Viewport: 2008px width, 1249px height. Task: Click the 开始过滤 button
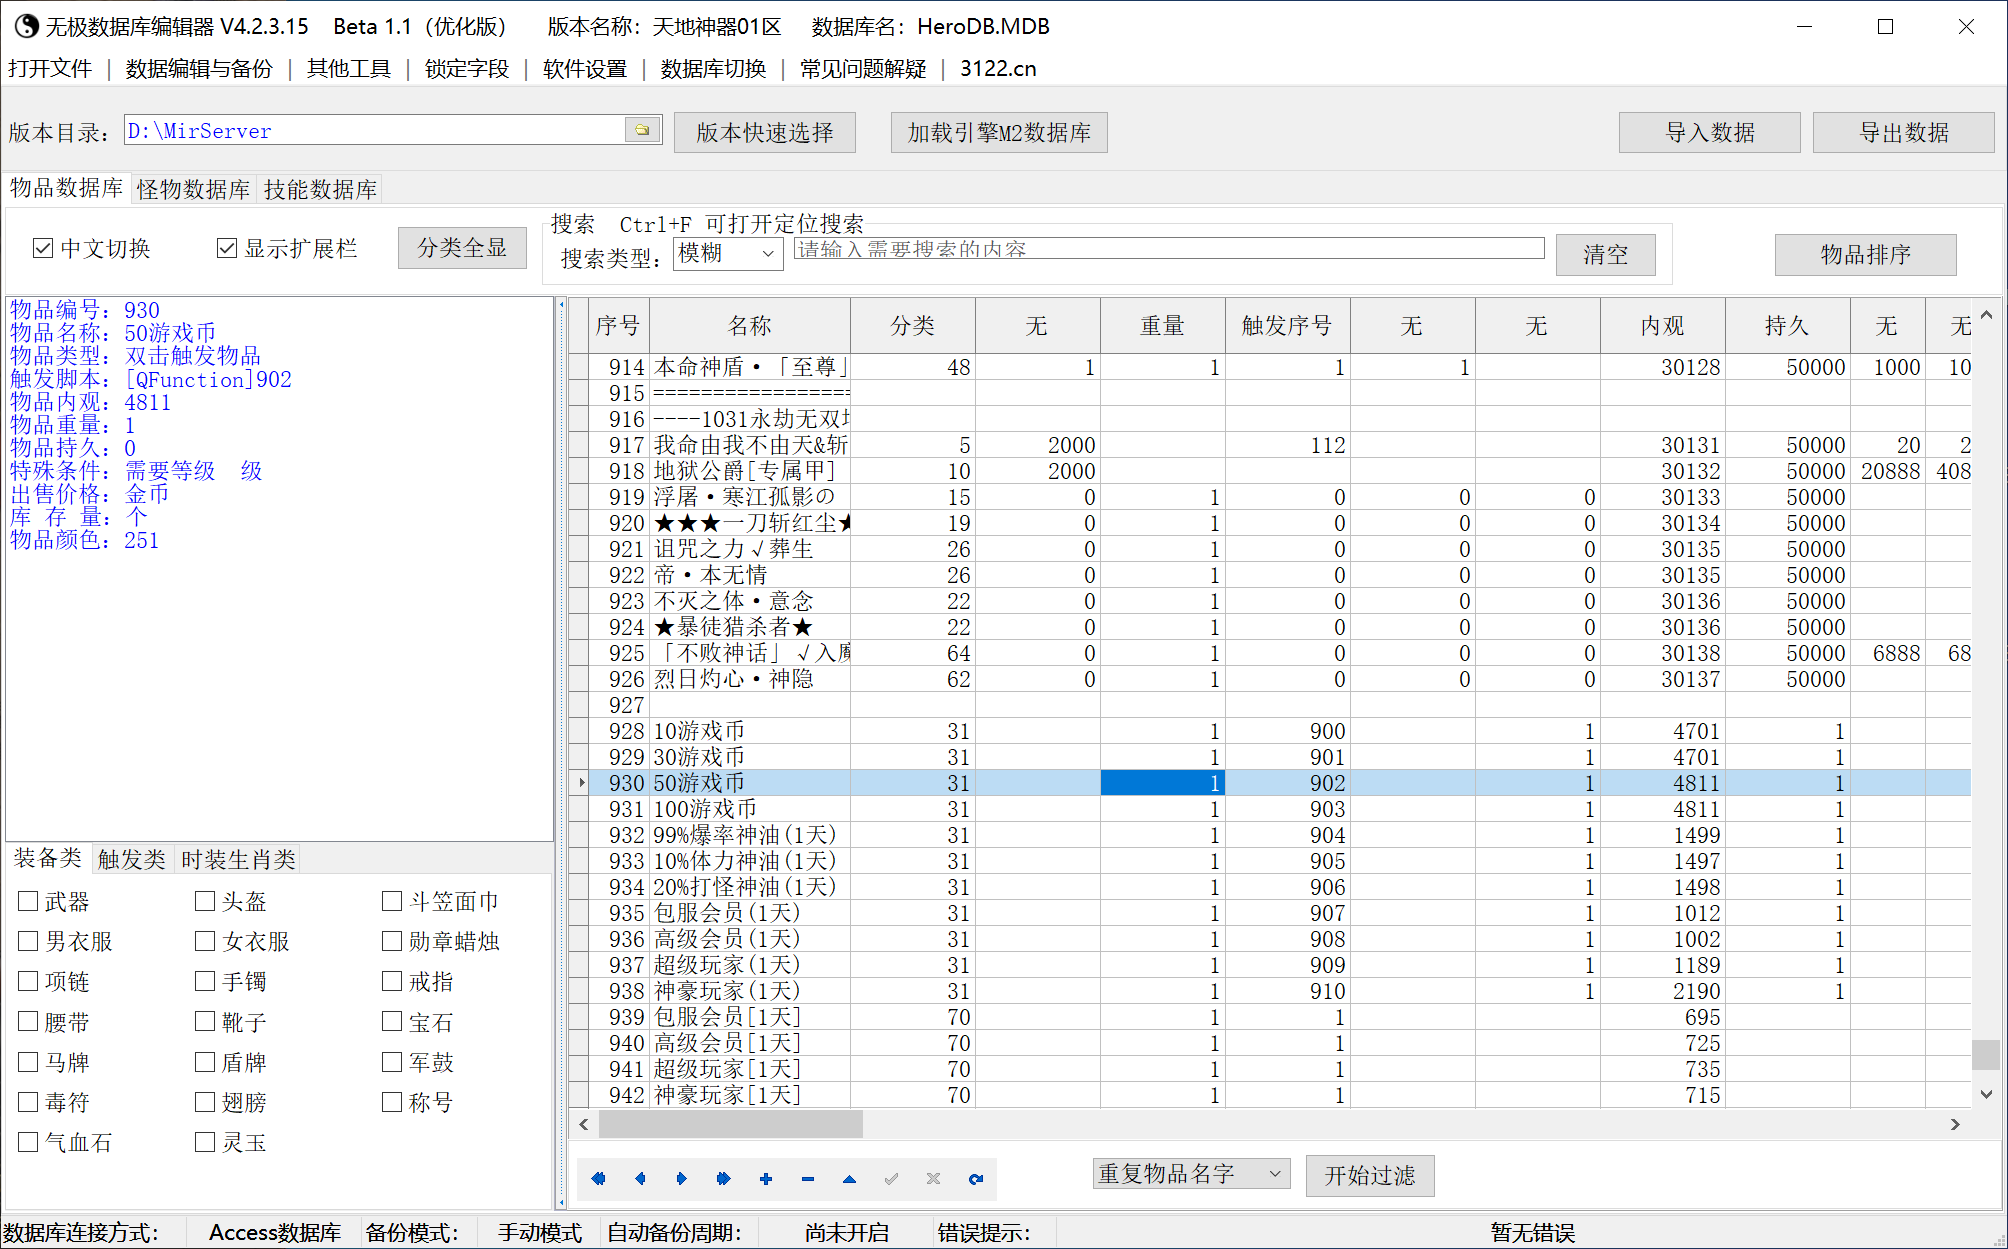pyautogui.click(x=1370, y=1175)
